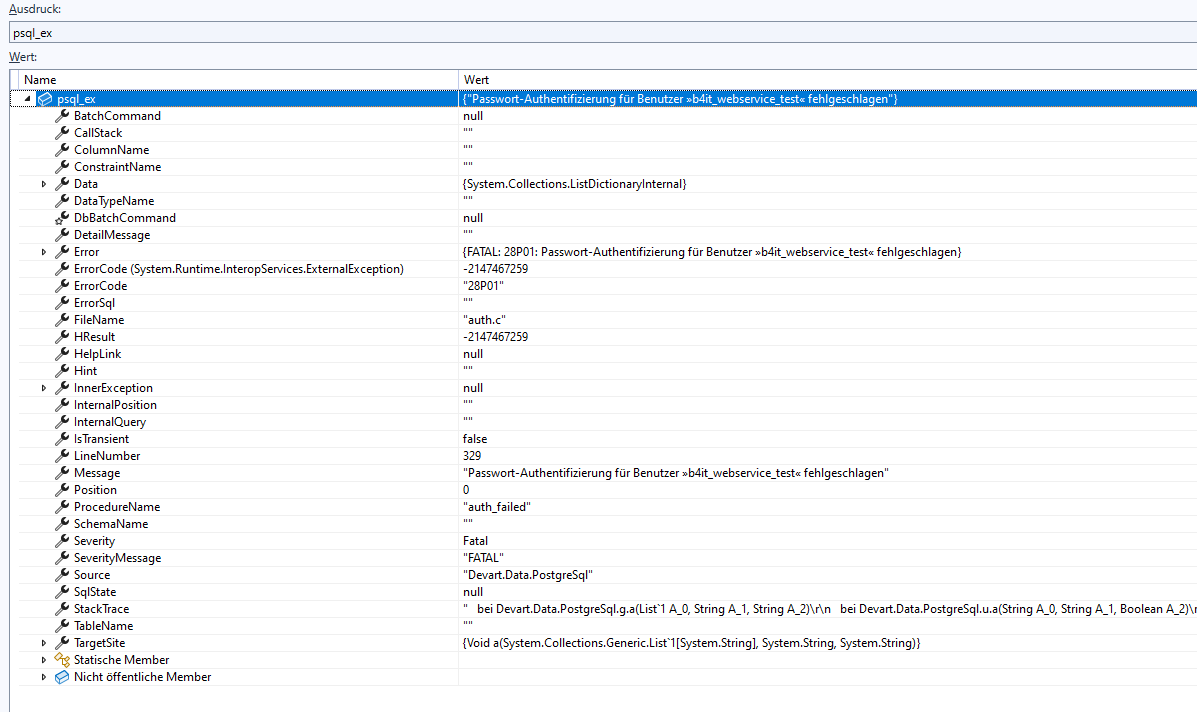
Task: Expand the TargetSite node
Action: click(x=43, y=643)
